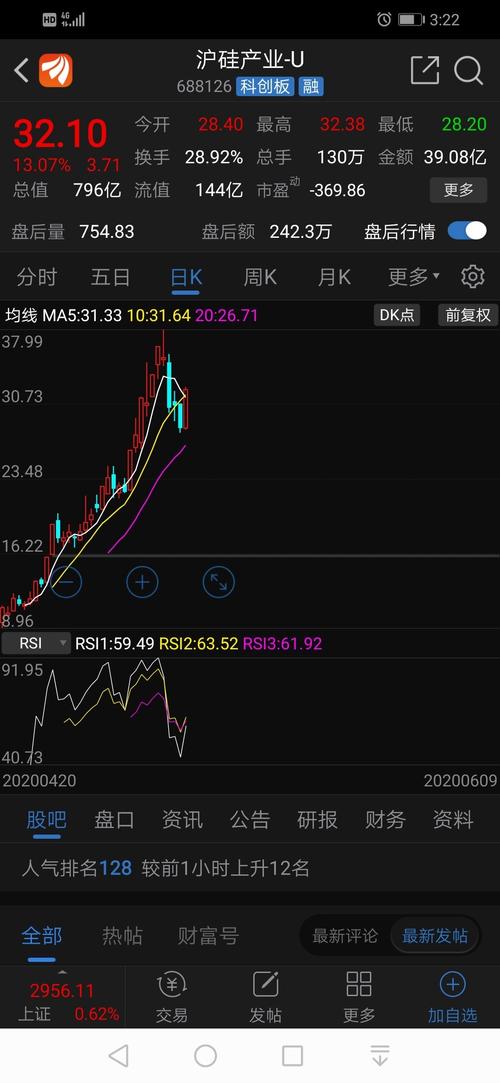This screenshot has width=500, height=1083.
Task: Switch to 最新评论 sorting
Action: (345, 936)
